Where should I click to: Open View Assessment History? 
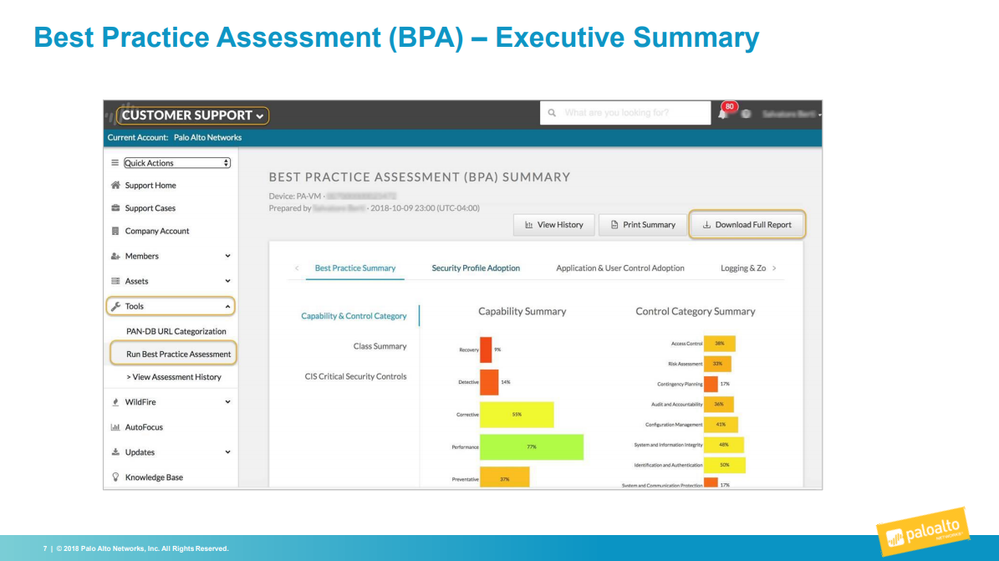(174, 377)
